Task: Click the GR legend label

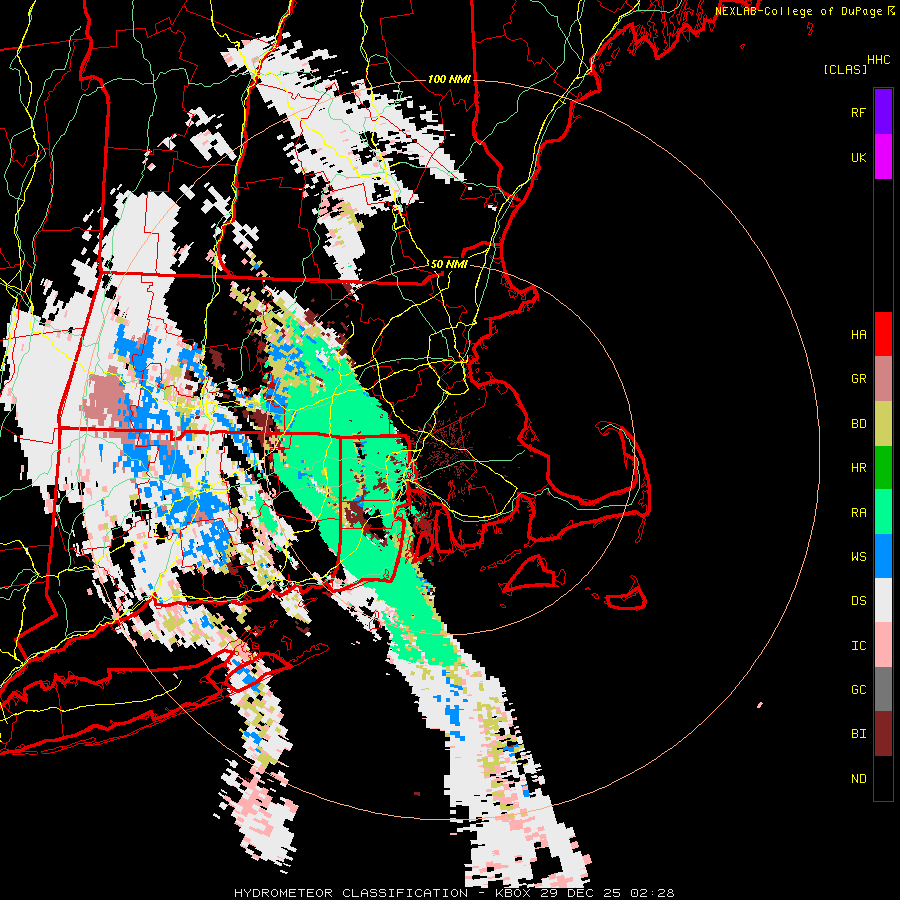Action: [x=858, y=379]
